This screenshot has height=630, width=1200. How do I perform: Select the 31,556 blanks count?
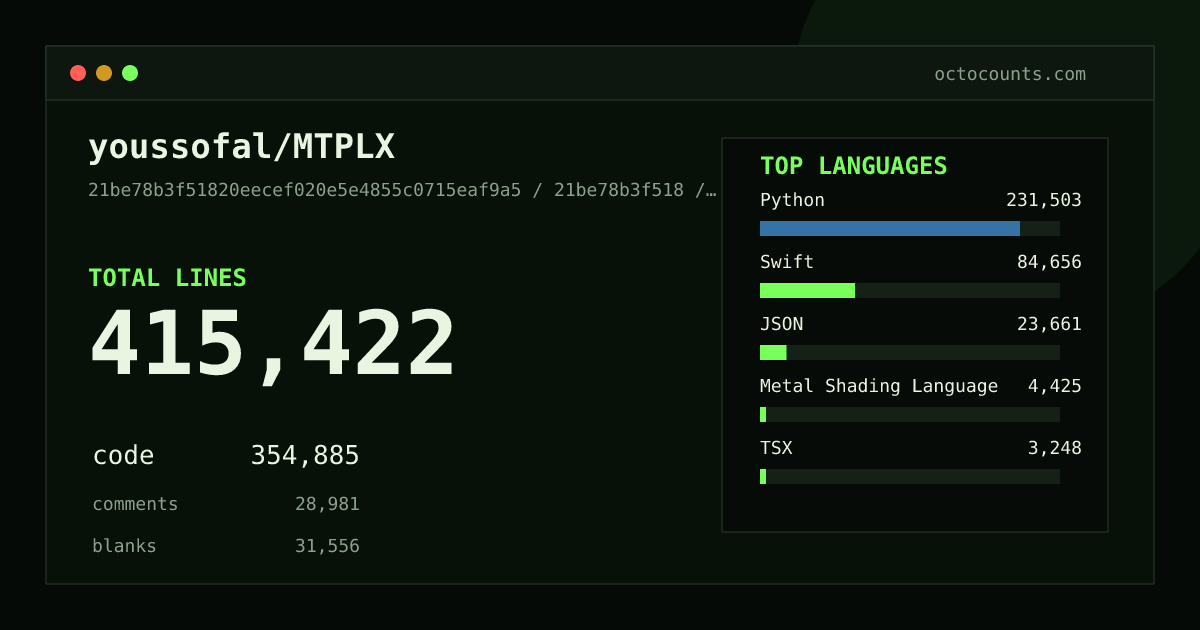[x=327, y=546]
